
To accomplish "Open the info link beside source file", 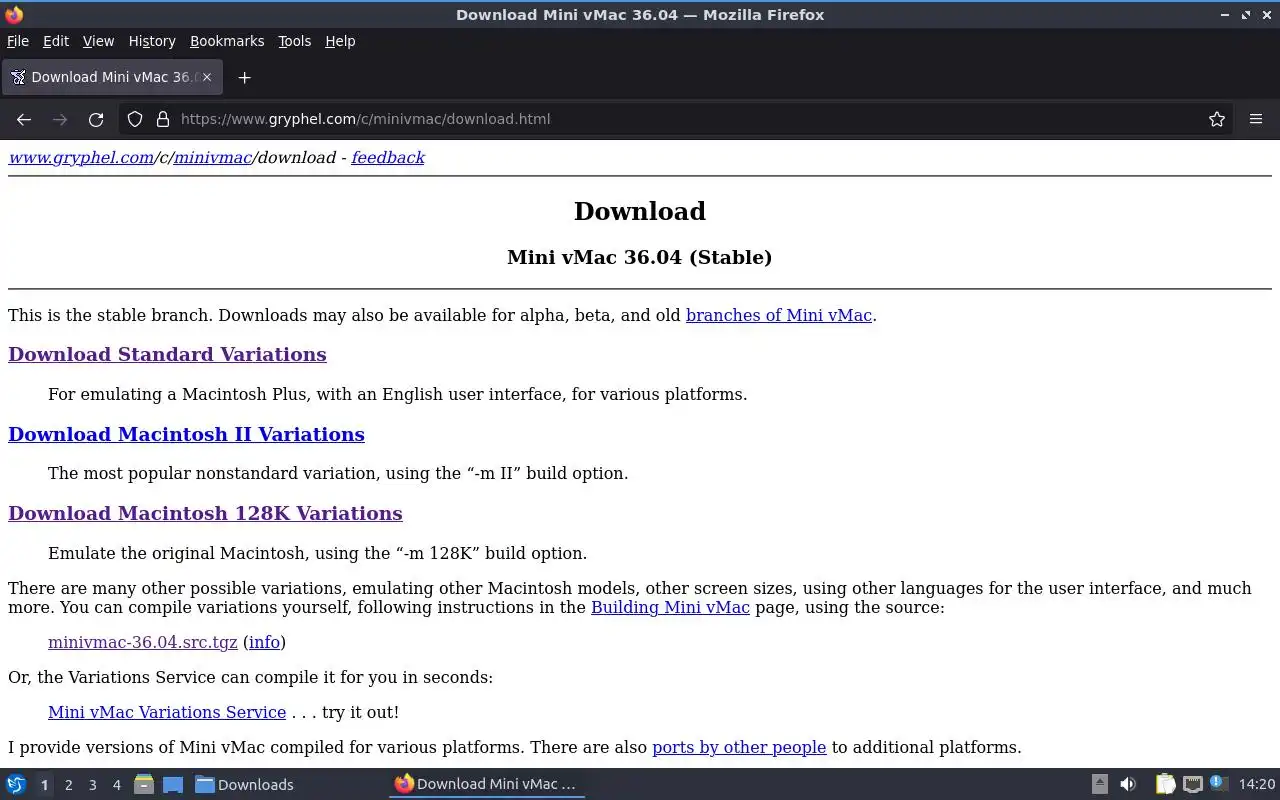I will coord(264,642).
